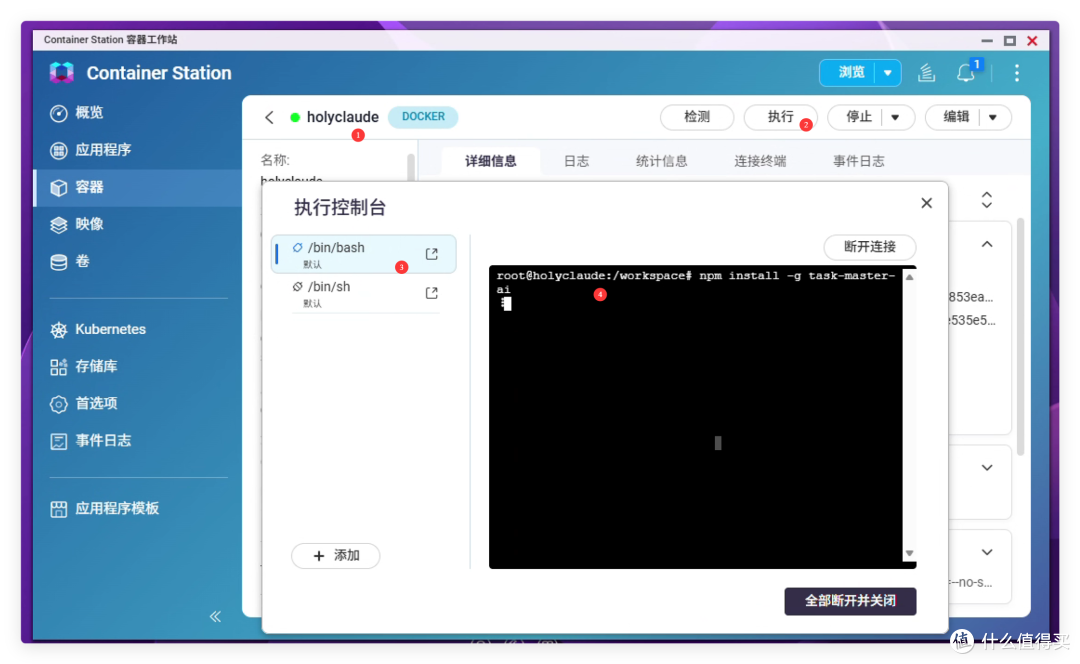Click the details page vertical scrollbar
Viewport: 1080px width, 664px height.
[x=1020, y=336]
